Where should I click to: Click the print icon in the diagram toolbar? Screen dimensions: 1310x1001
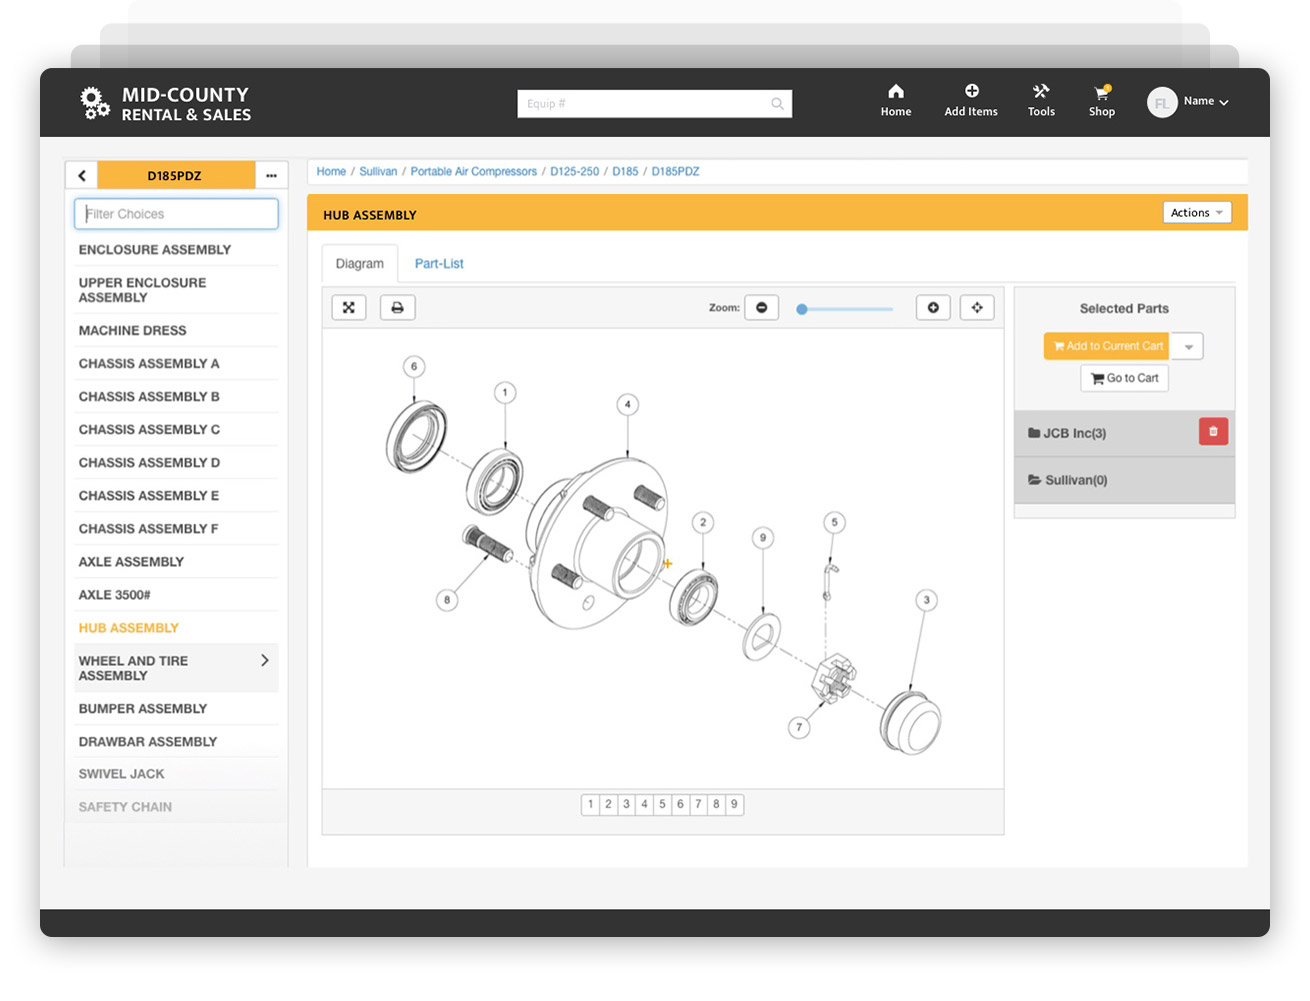tap(397, 307)
